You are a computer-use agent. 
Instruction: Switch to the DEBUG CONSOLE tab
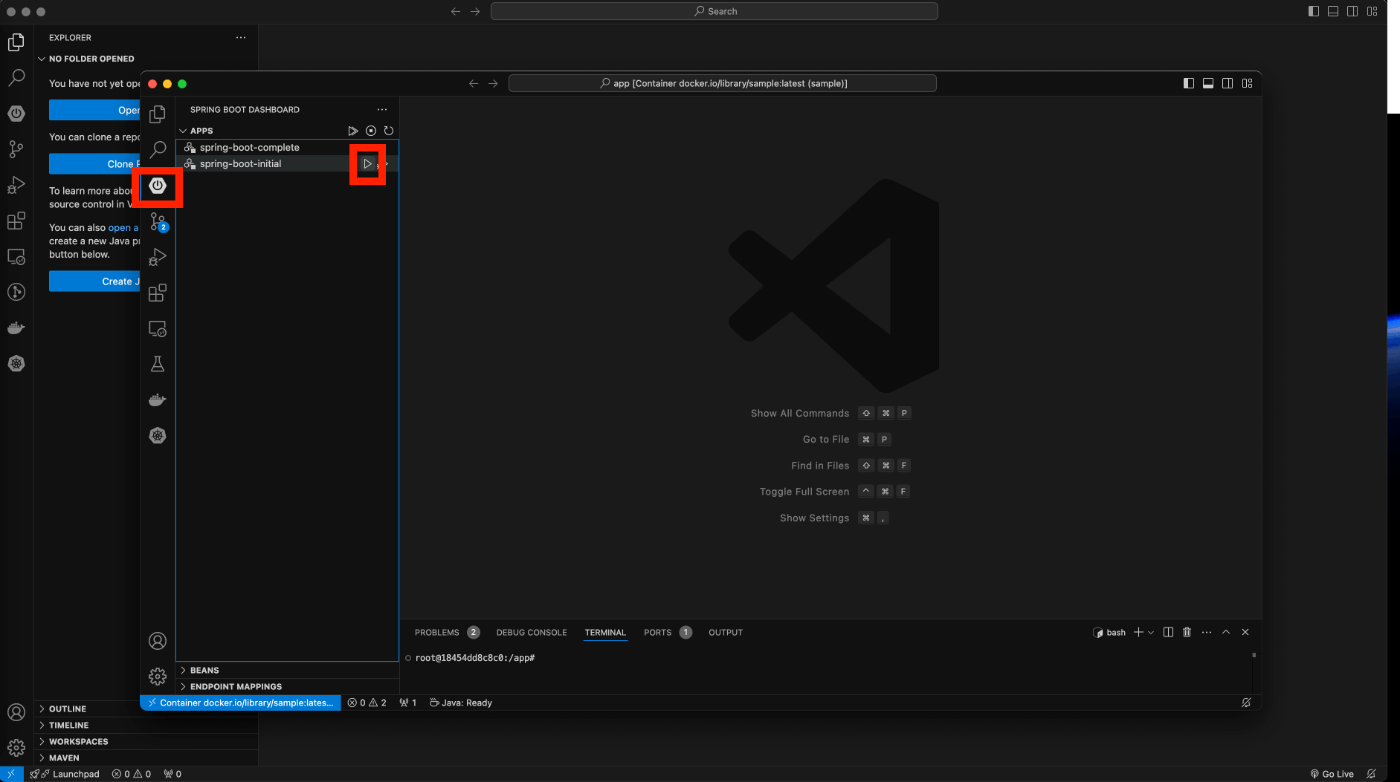532,632
